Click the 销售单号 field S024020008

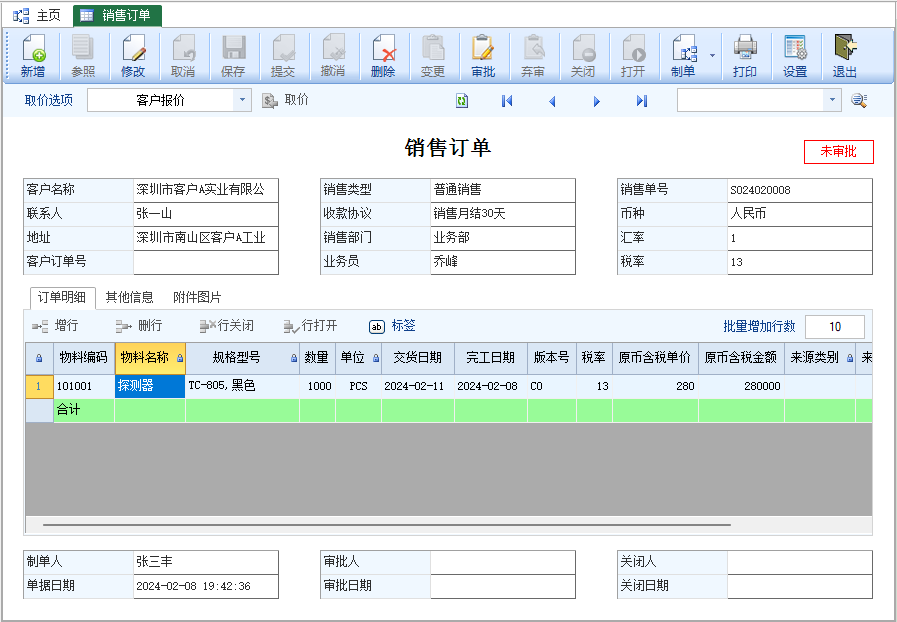(800, 190)
